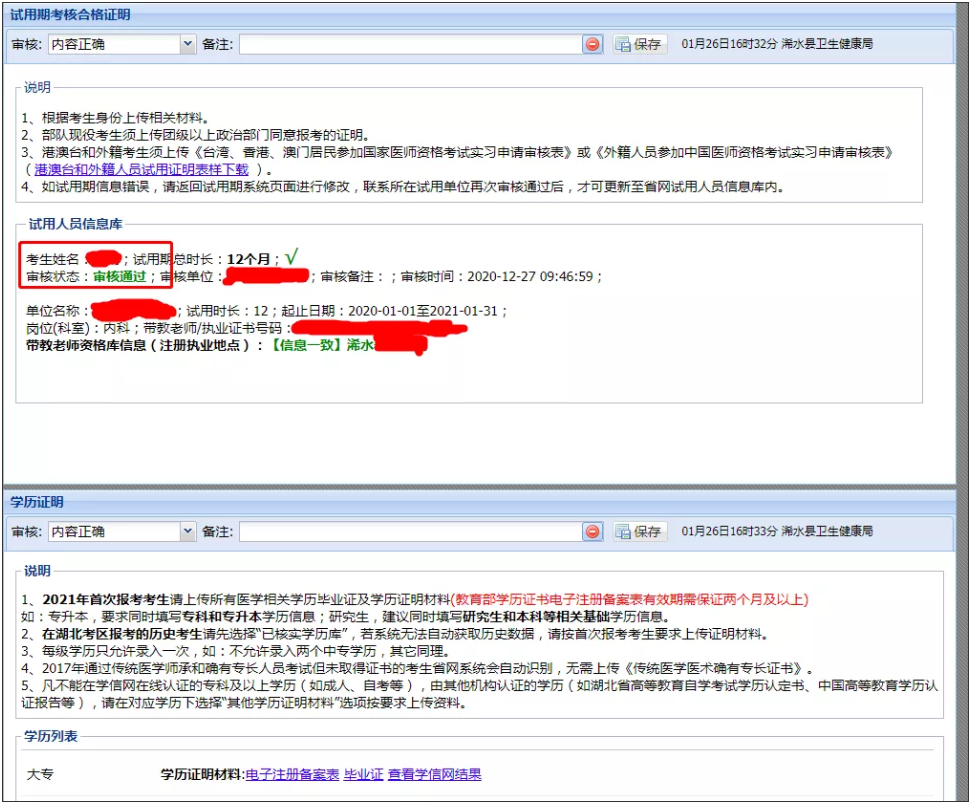Expand the top 审核 combo box arrow

coord(189,43)
